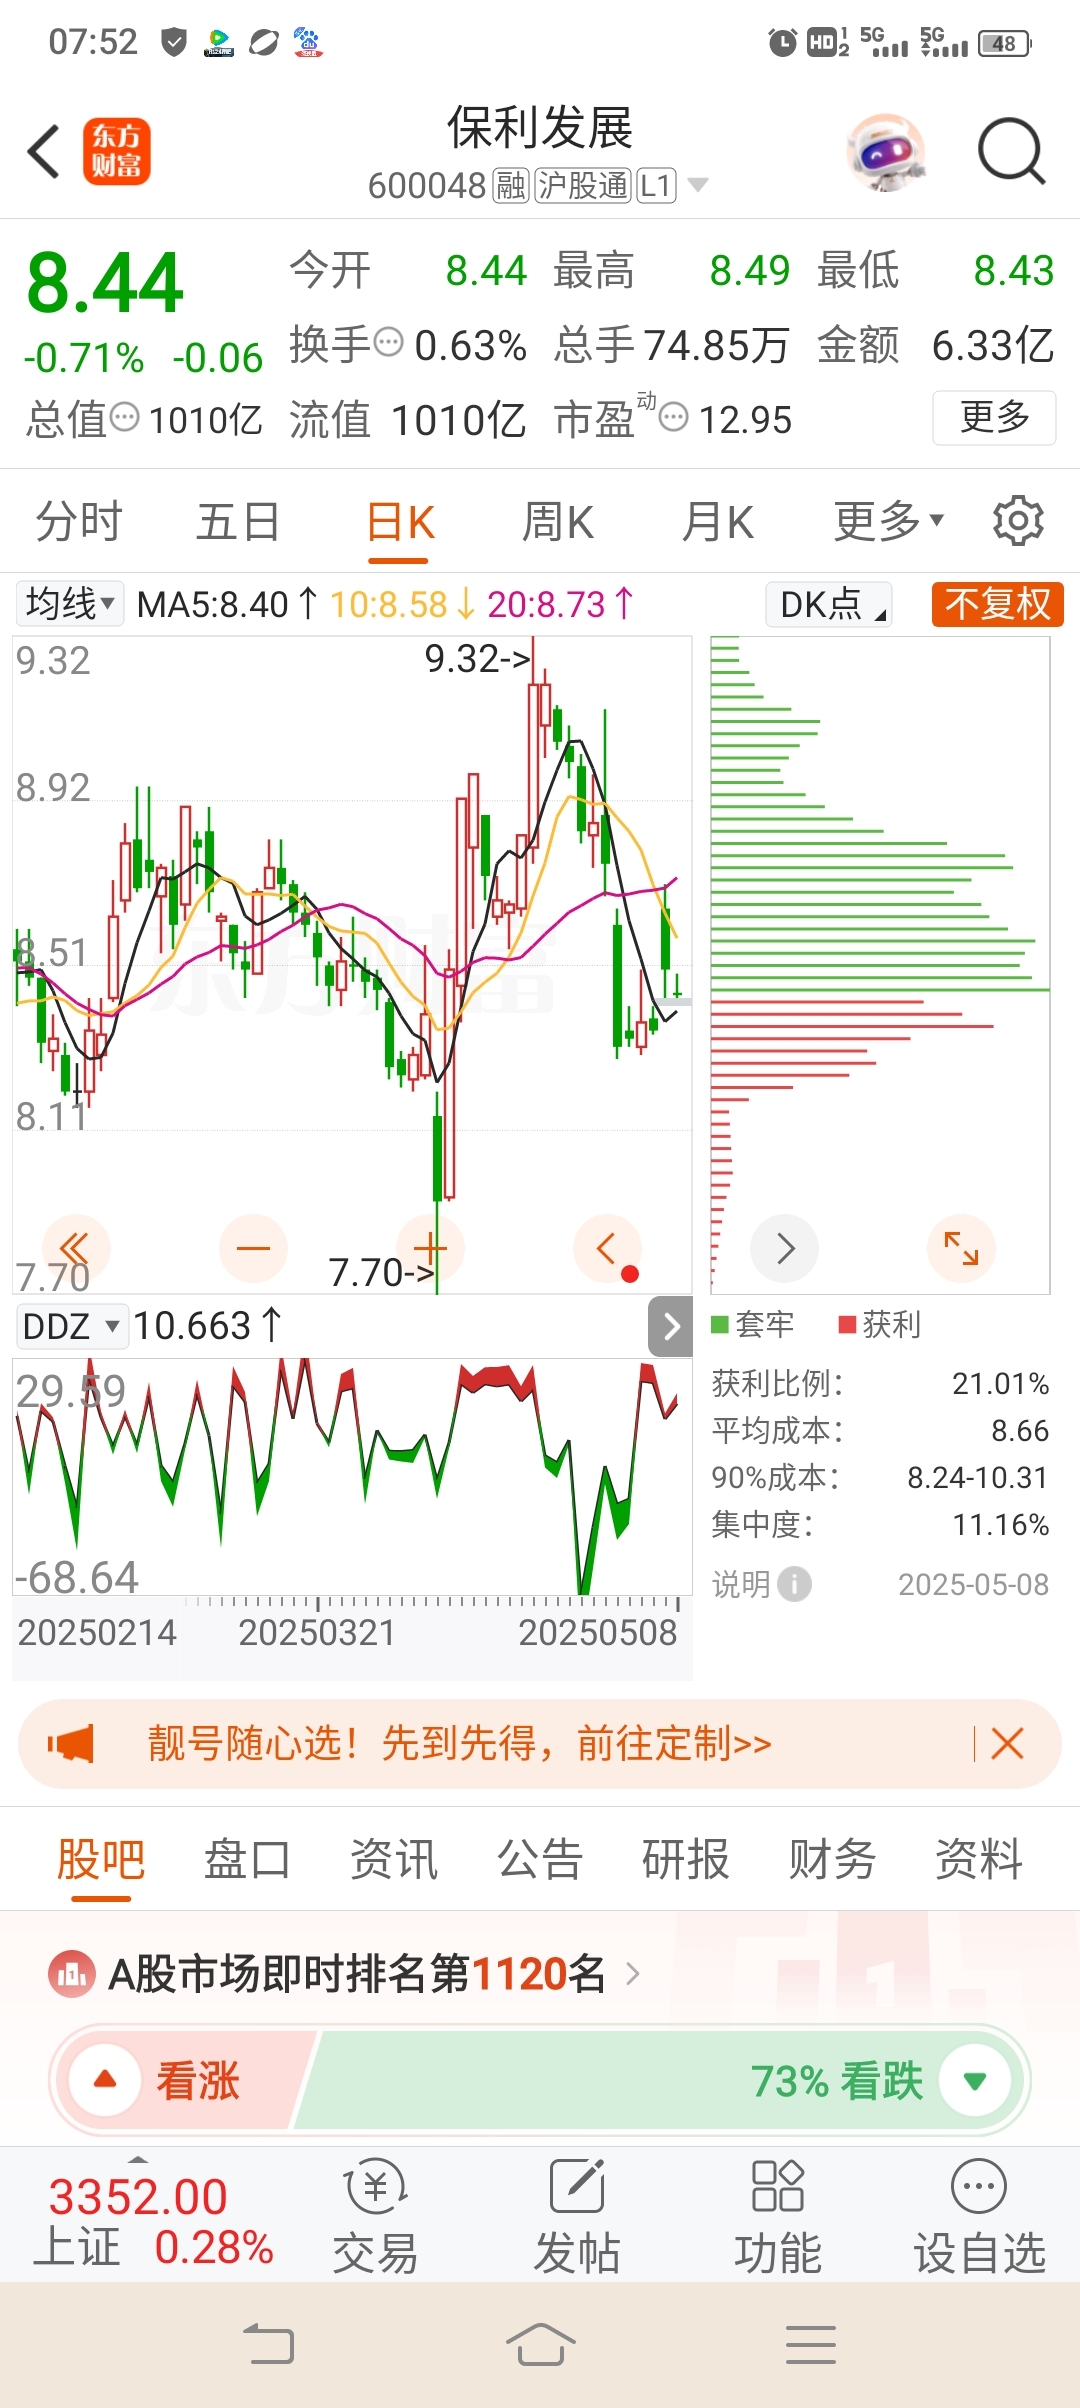Tap right arrow in cost distribution panel
1080x2408 pixels.
785,1248
